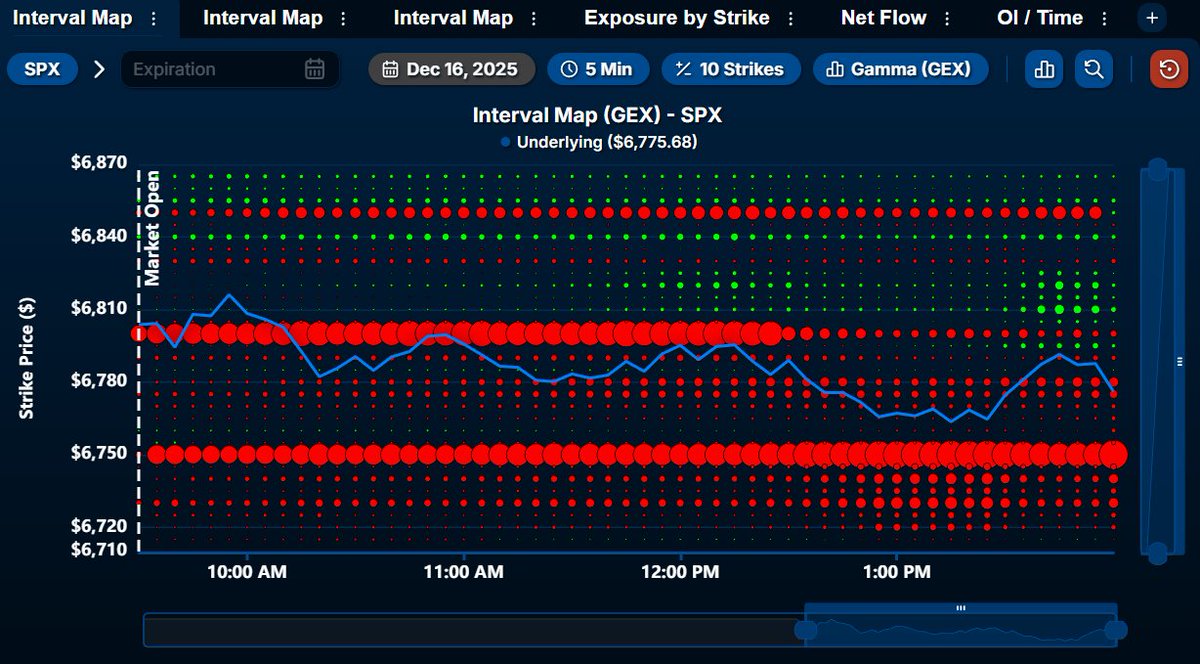
Task: Switch to Exposure by Strike tab
Action: (x=677, y=18)
